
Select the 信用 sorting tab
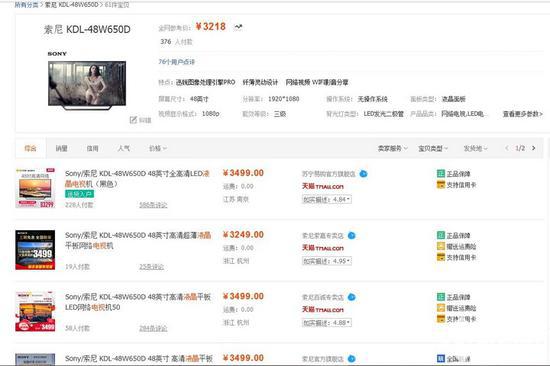coord(93,148)
